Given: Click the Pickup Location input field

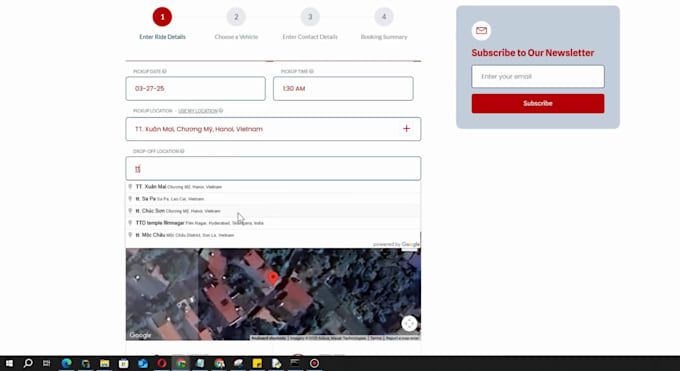Looking at the screenshot, I should pyautogui.click(x=273, y=129).
